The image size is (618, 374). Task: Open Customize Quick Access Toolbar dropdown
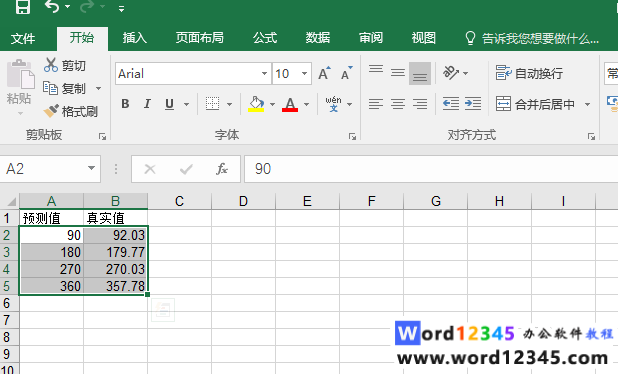121,9
